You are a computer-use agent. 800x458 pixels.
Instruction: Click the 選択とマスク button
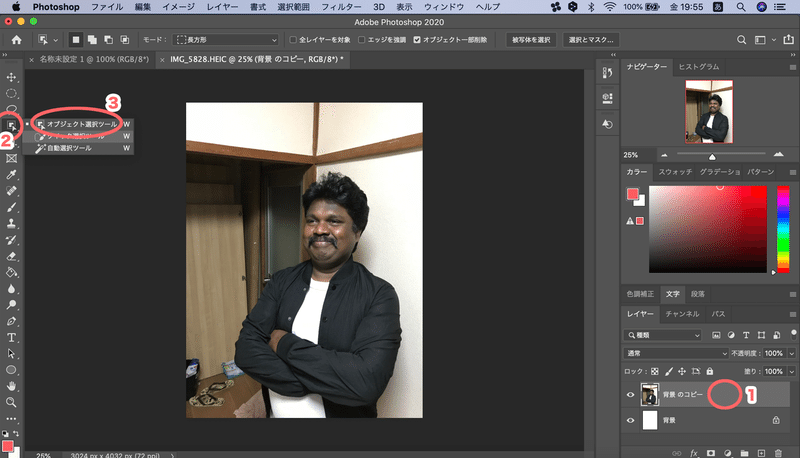[x=592, y=40]
